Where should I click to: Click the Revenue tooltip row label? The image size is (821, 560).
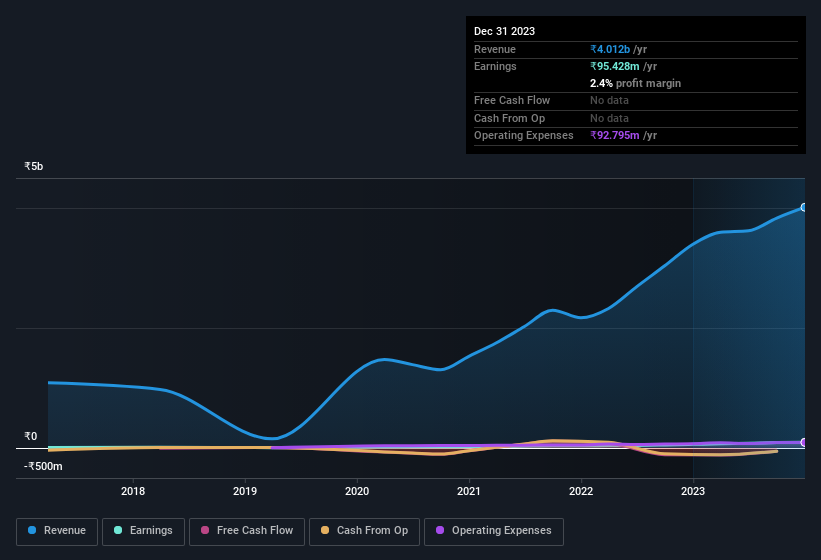(x=495, y=49)
